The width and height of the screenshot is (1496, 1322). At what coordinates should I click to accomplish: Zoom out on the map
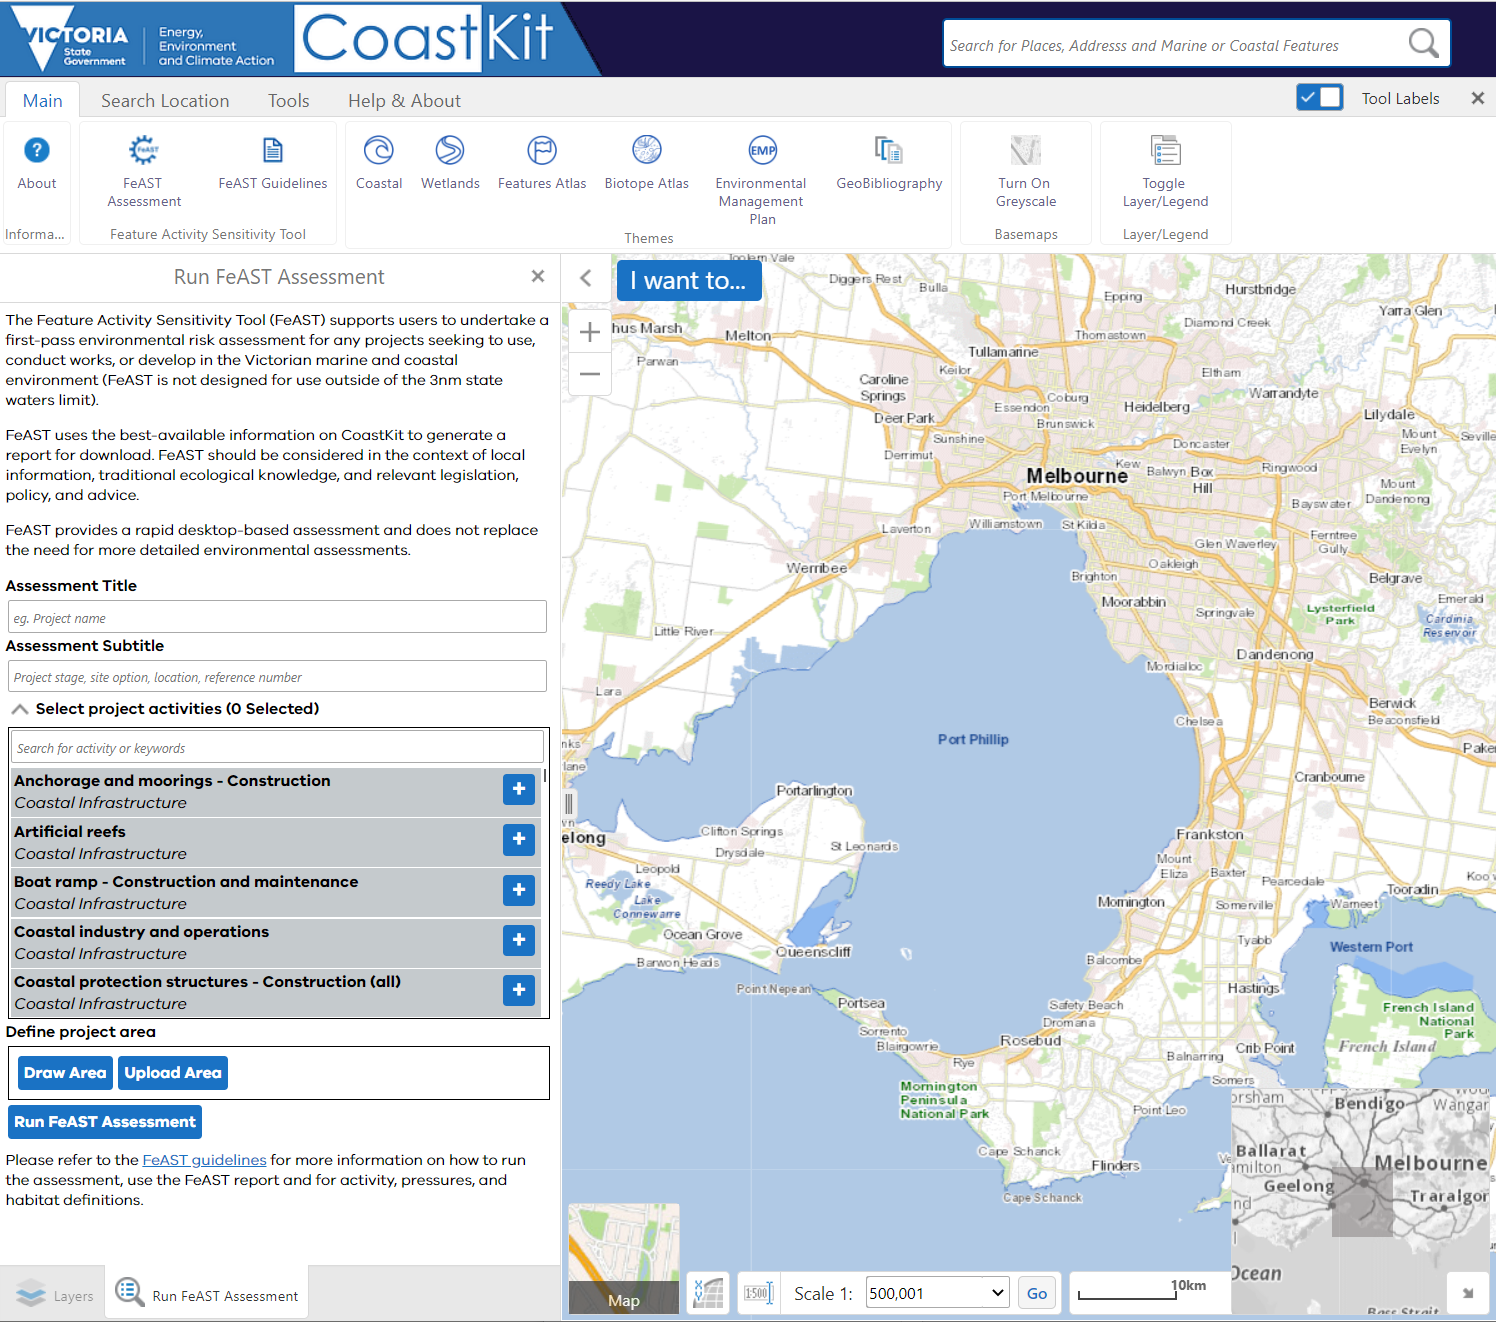coord(590,374)
